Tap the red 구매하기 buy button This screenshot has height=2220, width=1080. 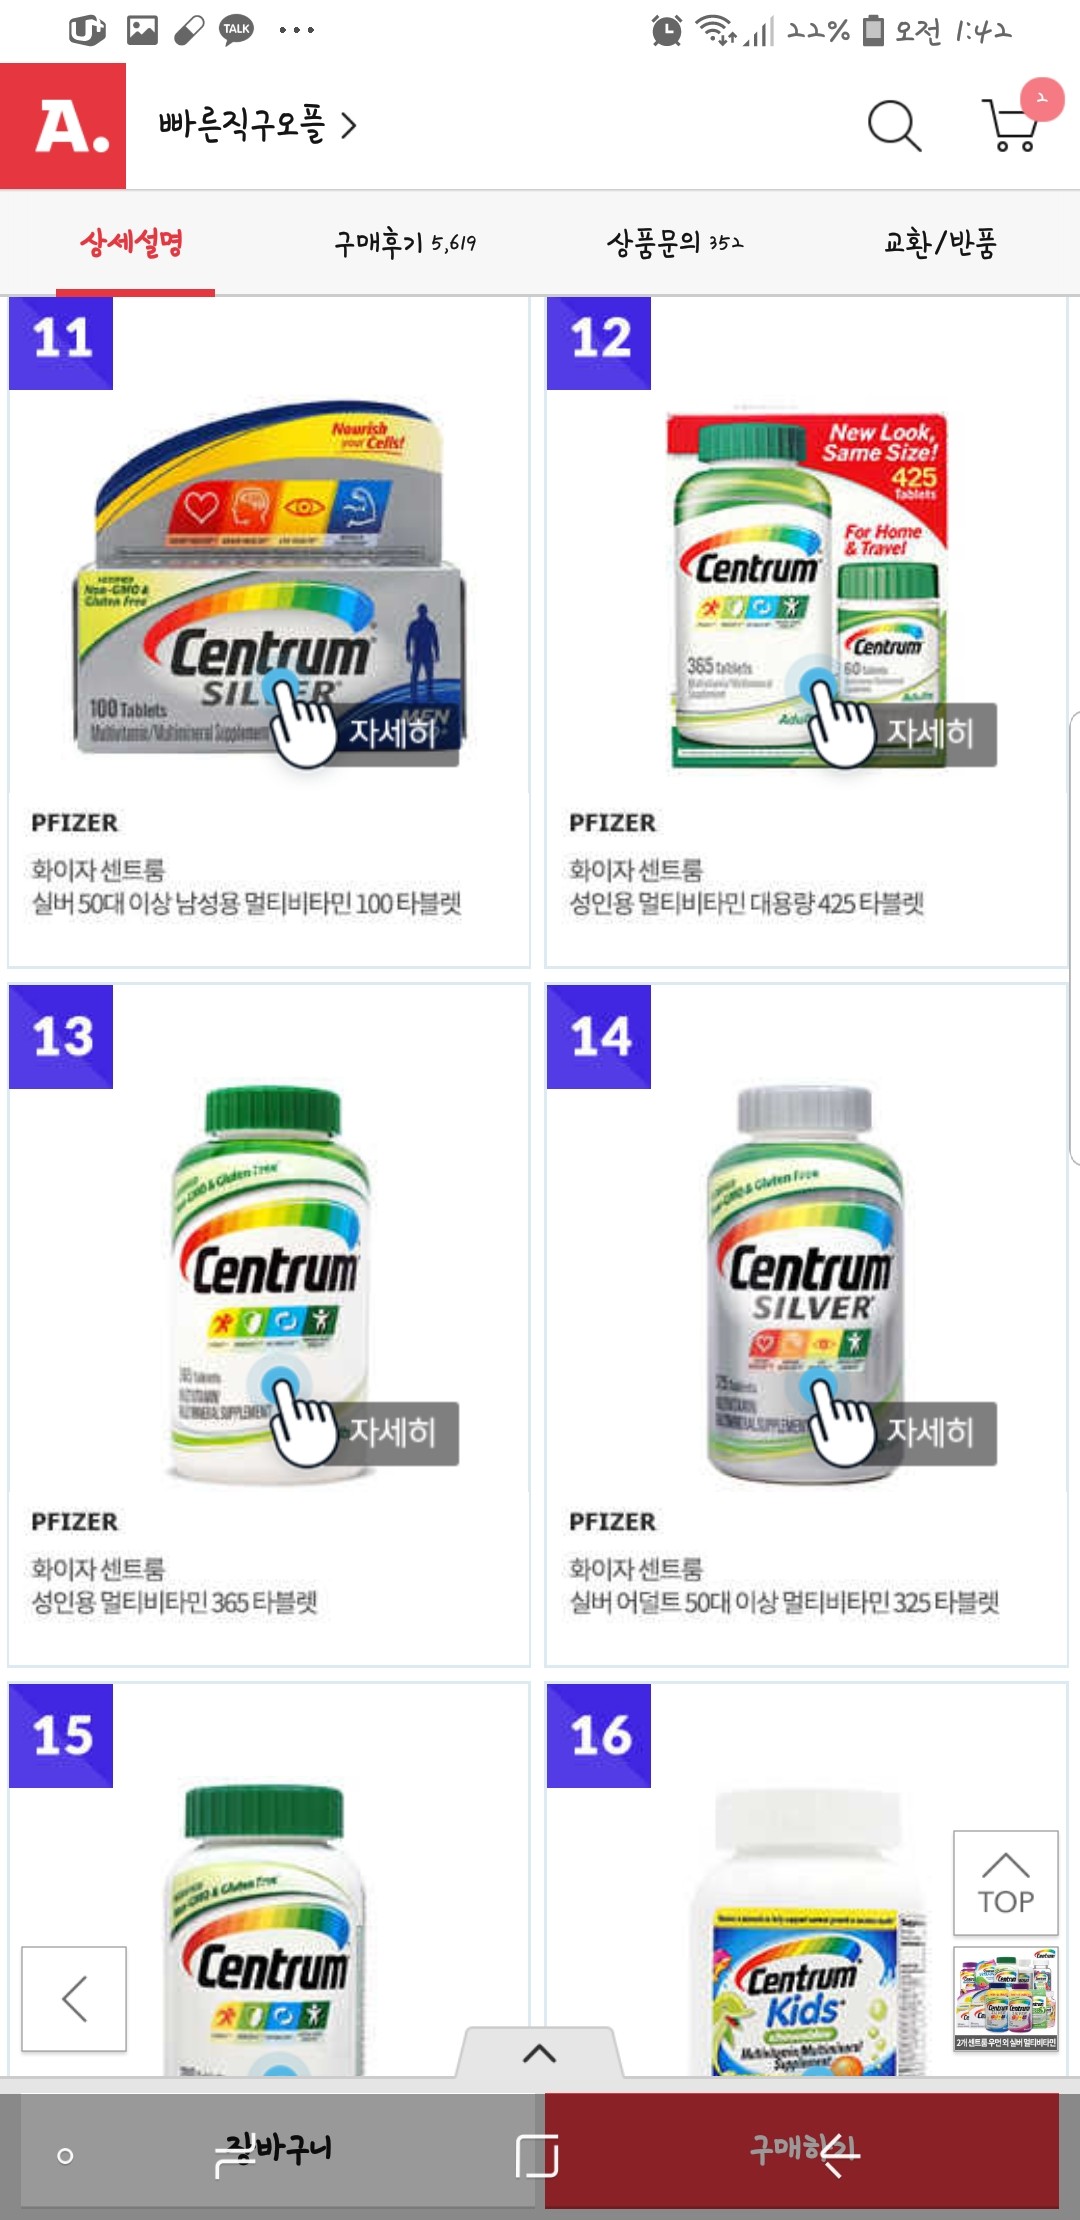coord(802,2150)
